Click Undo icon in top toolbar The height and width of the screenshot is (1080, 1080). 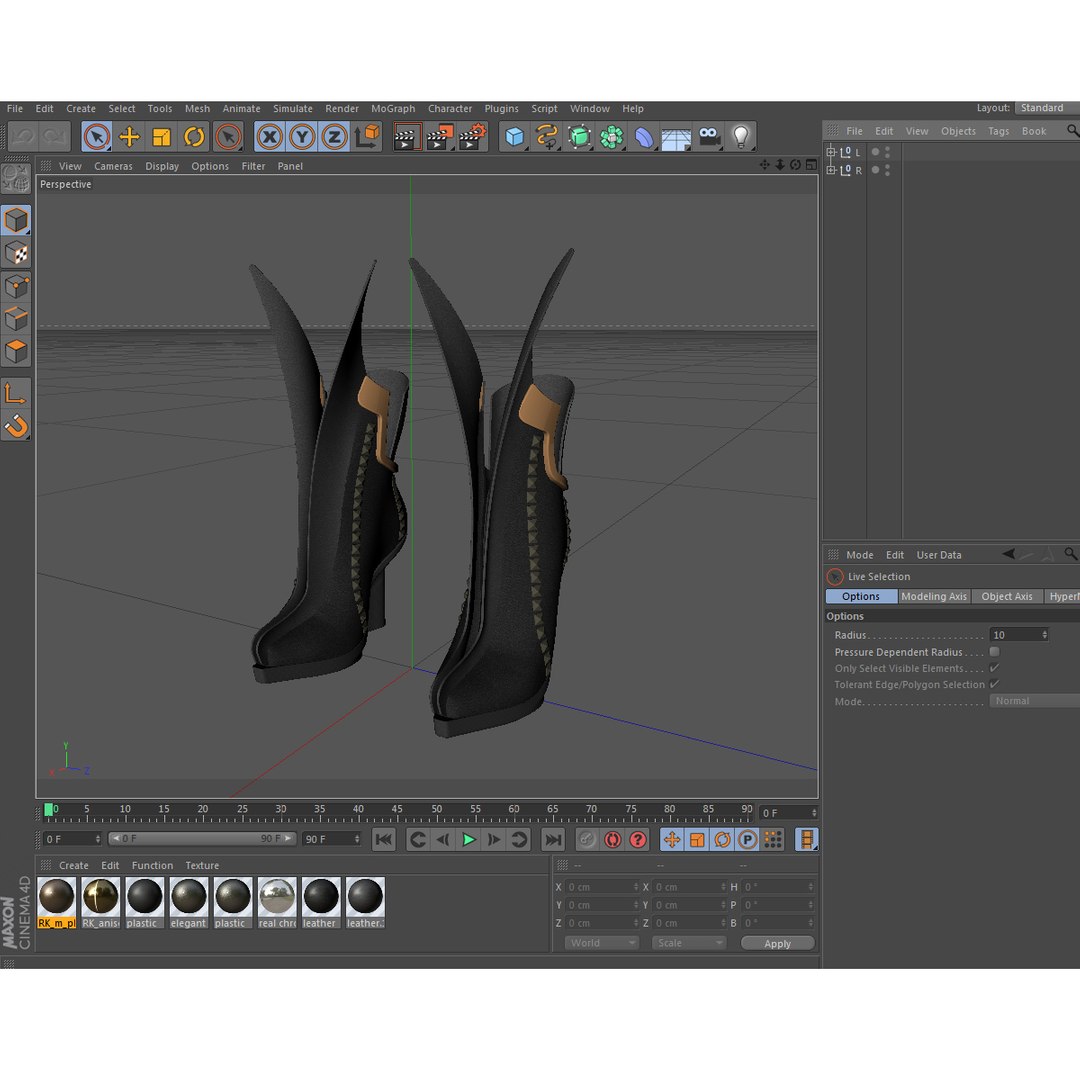pos(23,136)
